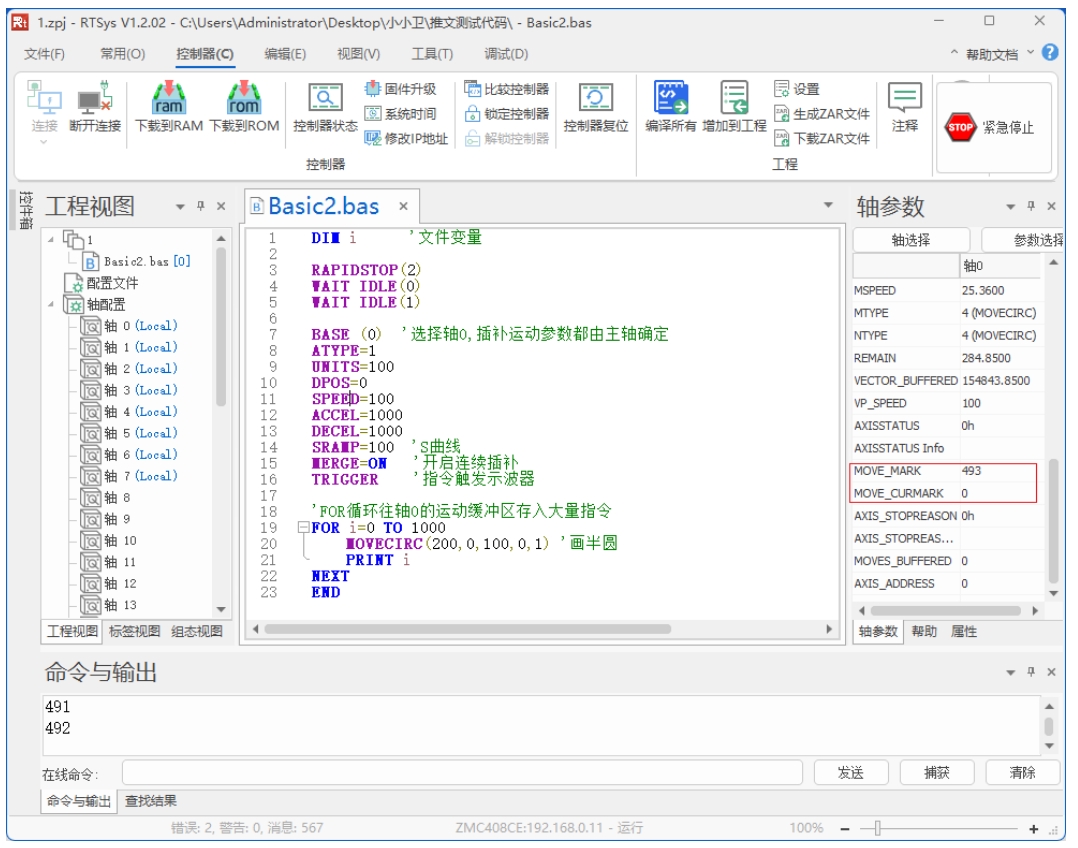Screen dimensions: 1078x848
Task: Open the editor tab list dropdown
Action: point(828,205)
